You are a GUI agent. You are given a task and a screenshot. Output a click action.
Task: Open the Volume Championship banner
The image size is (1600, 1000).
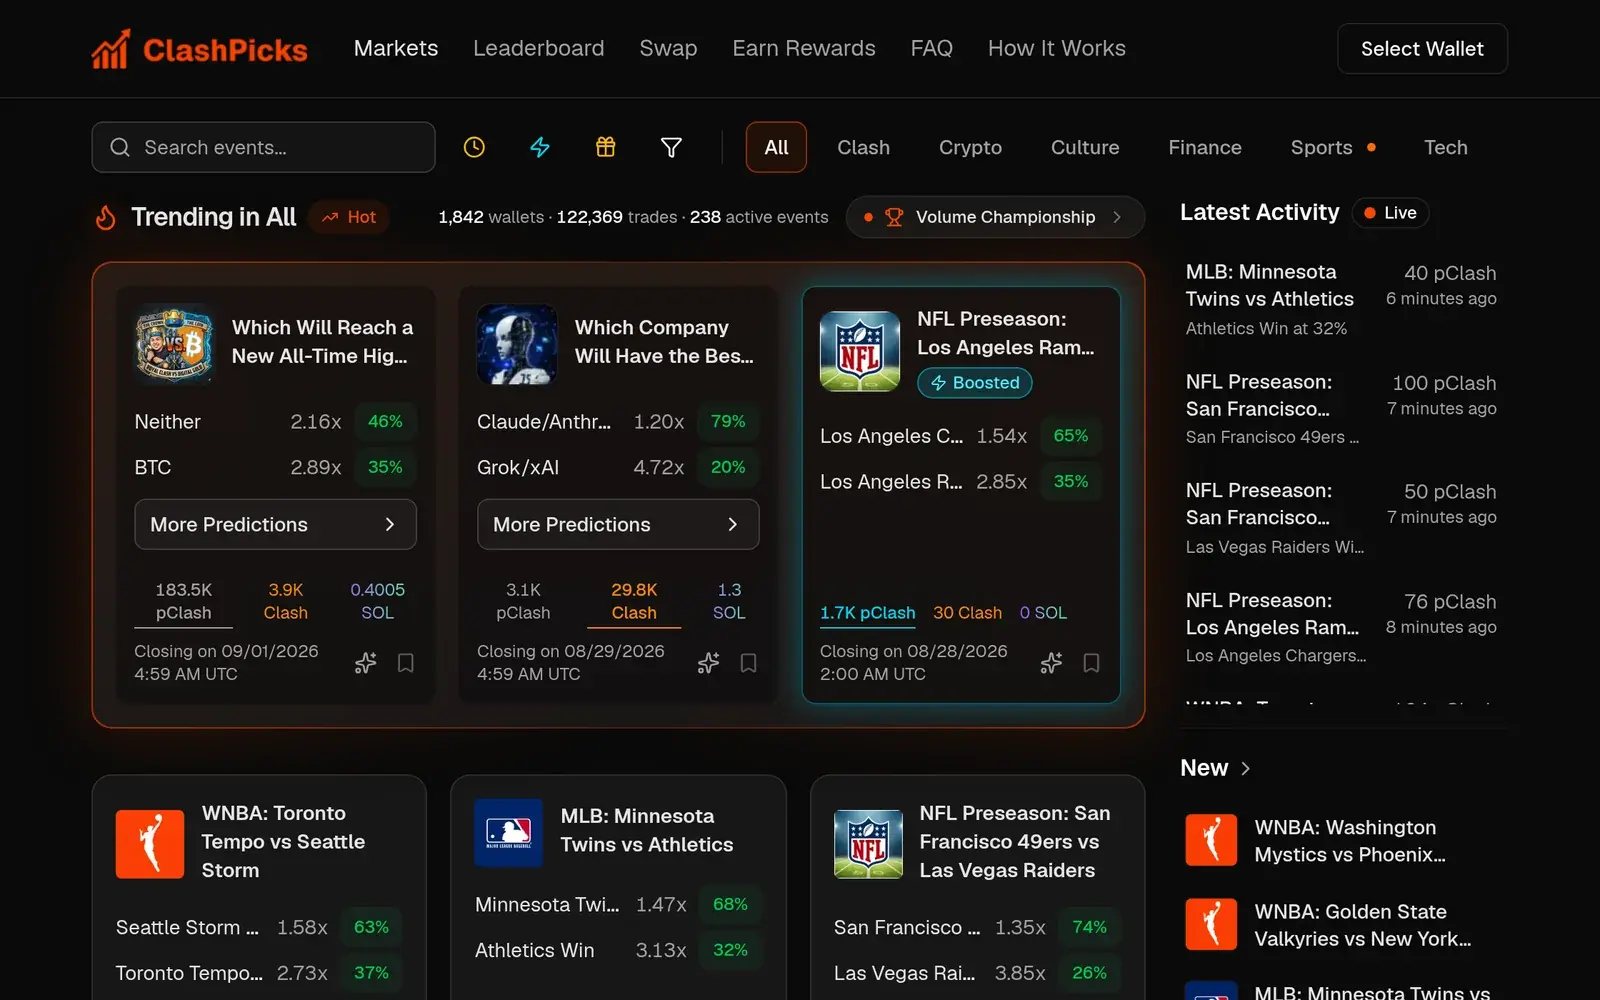(995, 217)
